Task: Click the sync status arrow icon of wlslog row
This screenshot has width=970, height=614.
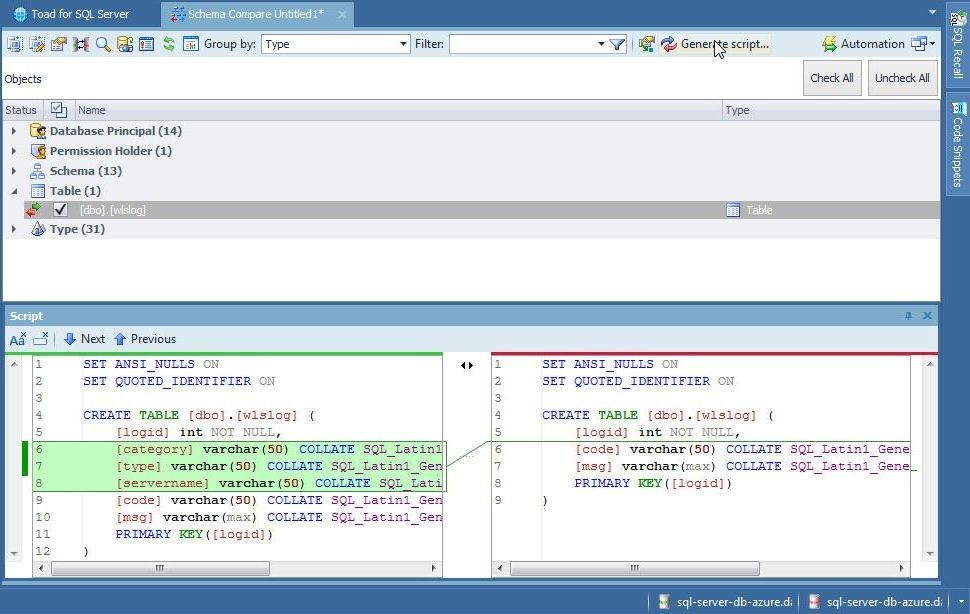Action: (33, 210)
